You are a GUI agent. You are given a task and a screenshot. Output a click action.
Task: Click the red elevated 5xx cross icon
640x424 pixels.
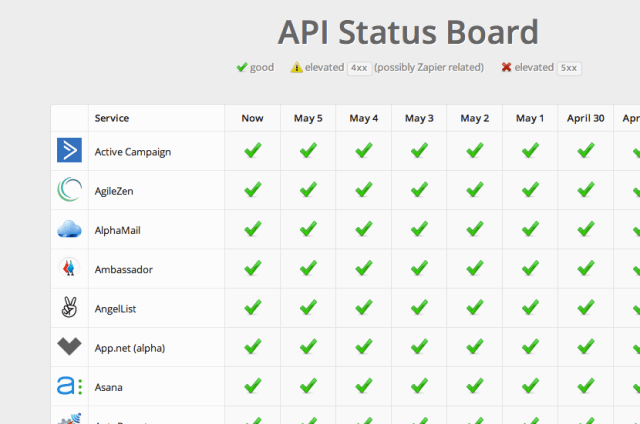507,68
